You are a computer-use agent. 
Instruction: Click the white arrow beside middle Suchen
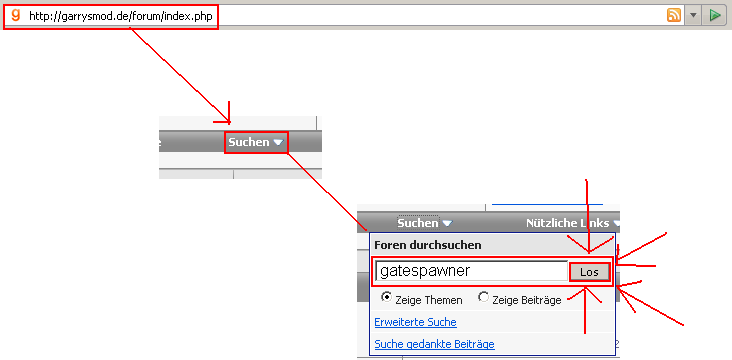coord(278,142)
